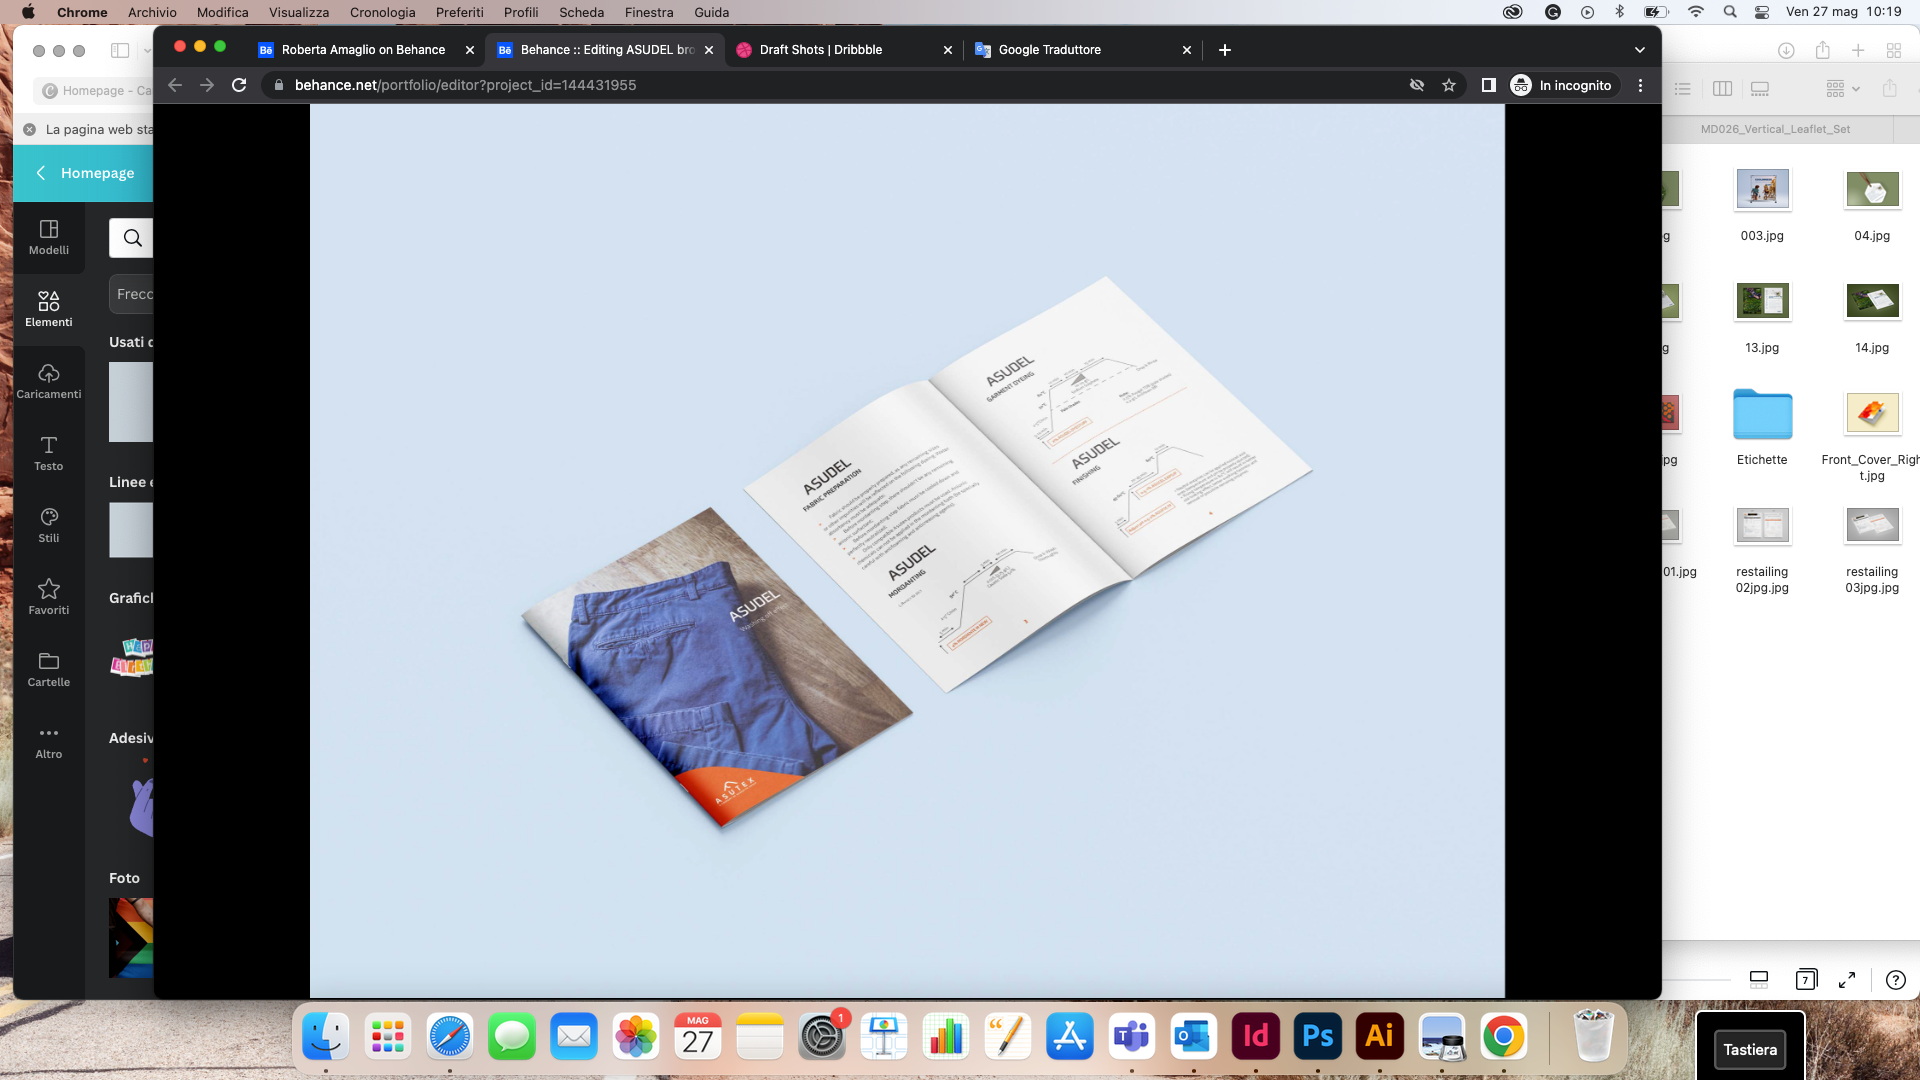Viewport: 1920px width, 1080px height.
Task: Open the Stili styles panel
Action: click(x=48, y=525)
